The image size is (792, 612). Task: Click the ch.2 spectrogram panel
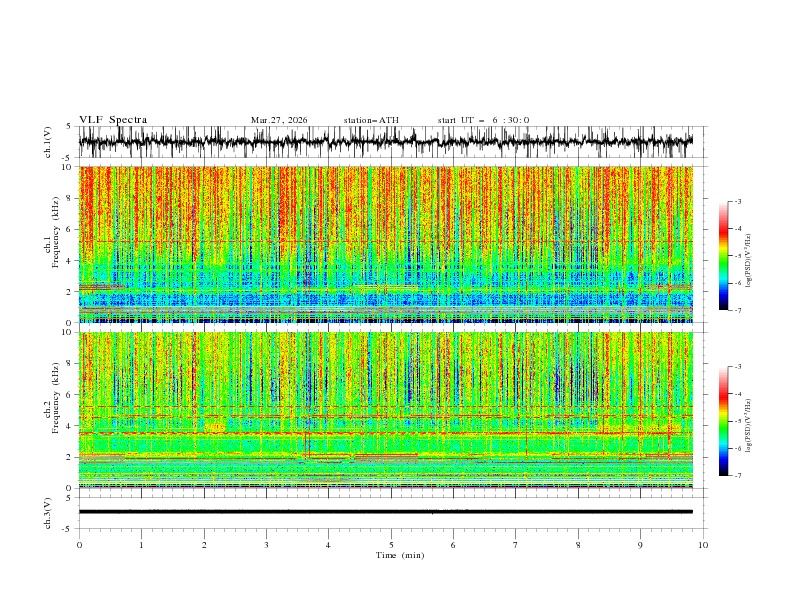point(386,410)
